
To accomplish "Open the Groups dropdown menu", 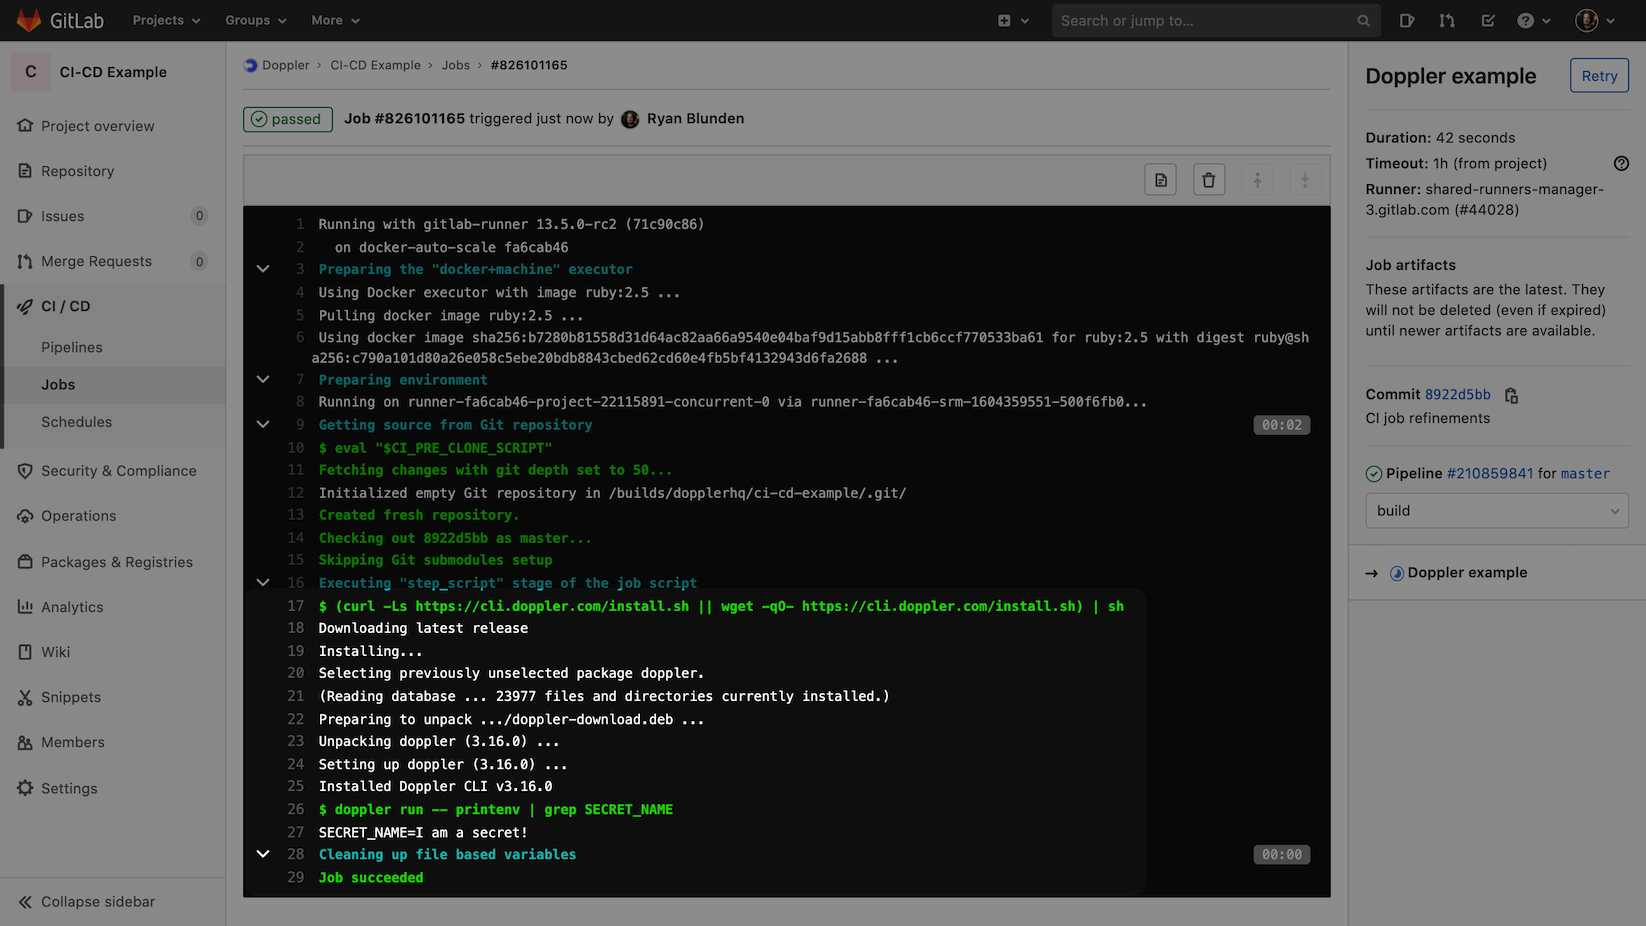I will pos(256,20).
